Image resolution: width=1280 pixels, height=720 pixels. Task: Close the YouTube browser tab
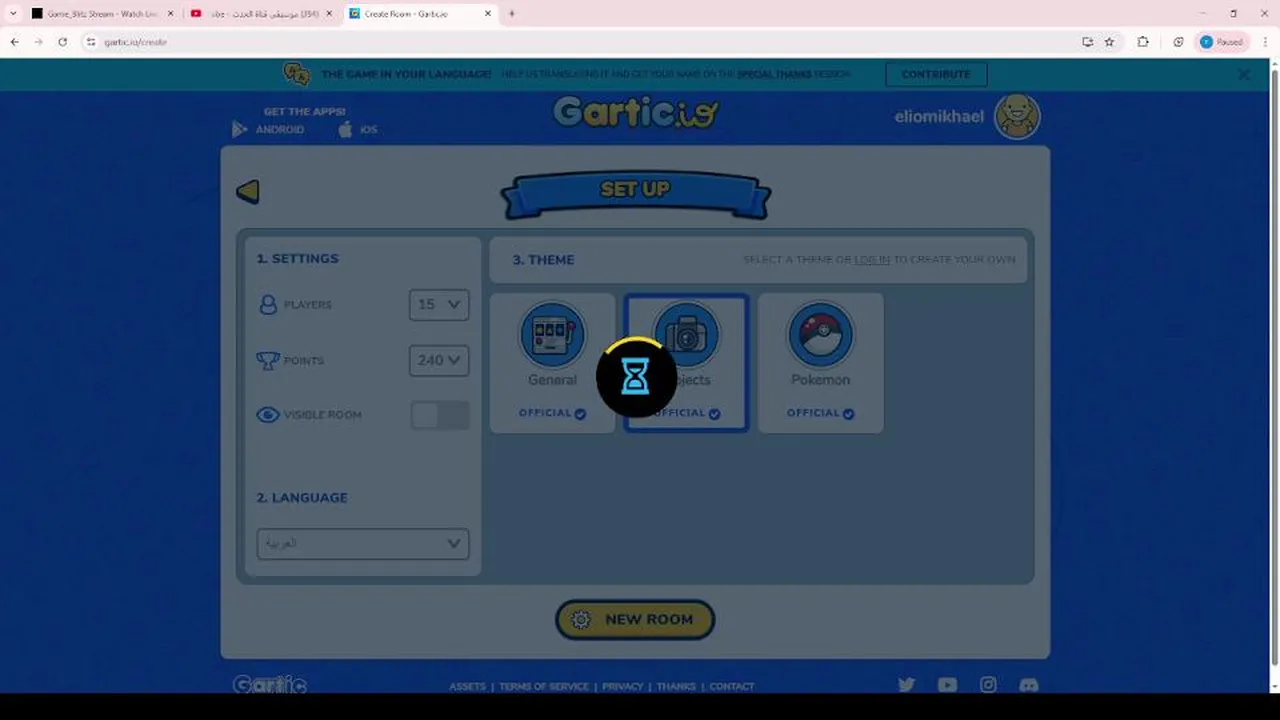[329, 14]
